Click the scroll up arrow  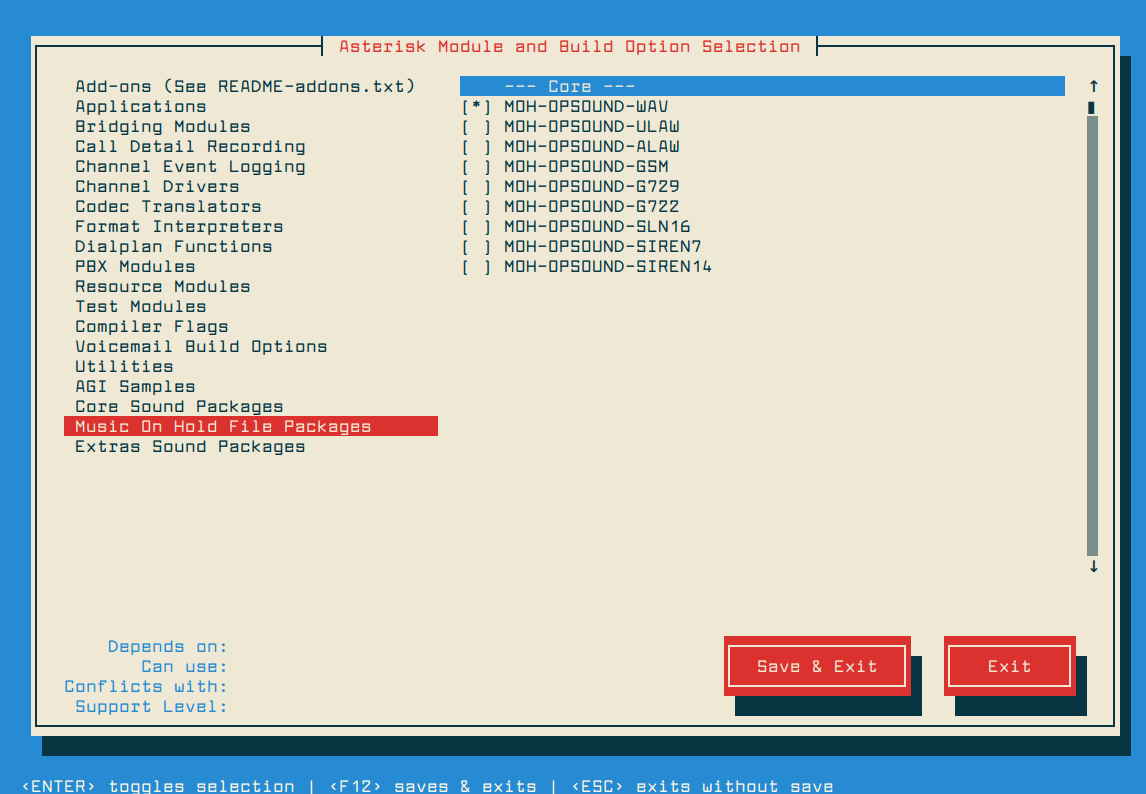tap(1093, 86)
